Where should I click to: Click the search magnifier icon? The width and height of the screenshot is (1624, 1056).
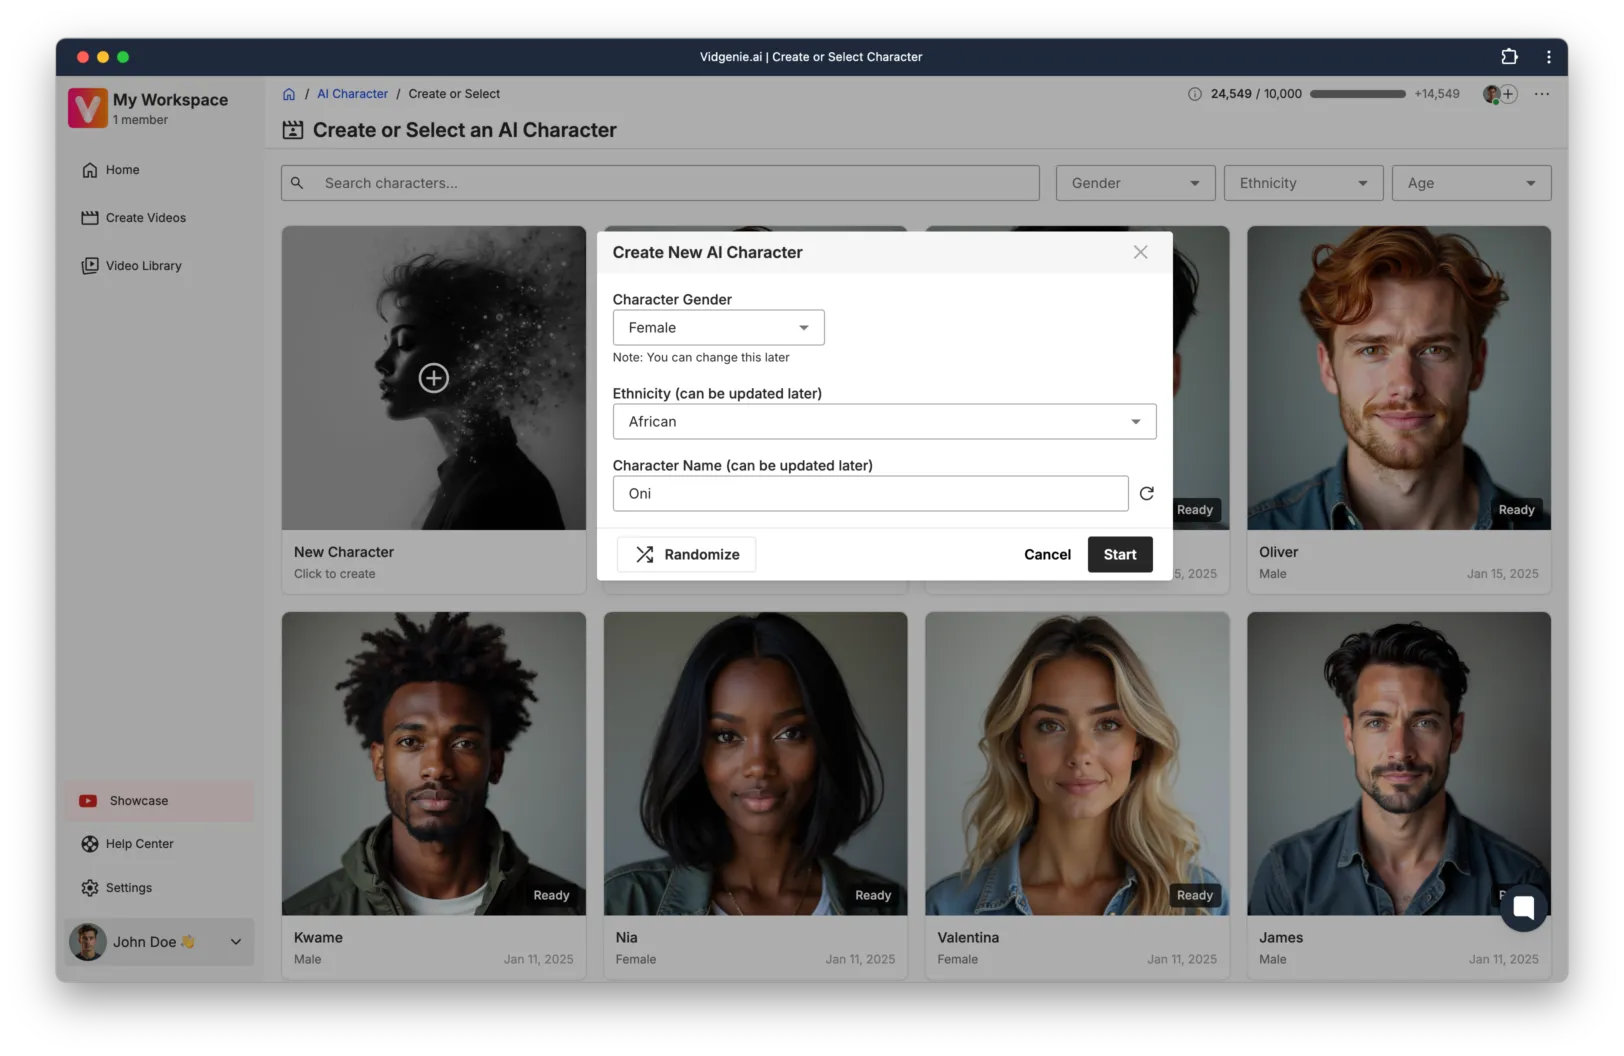(297, 183)
